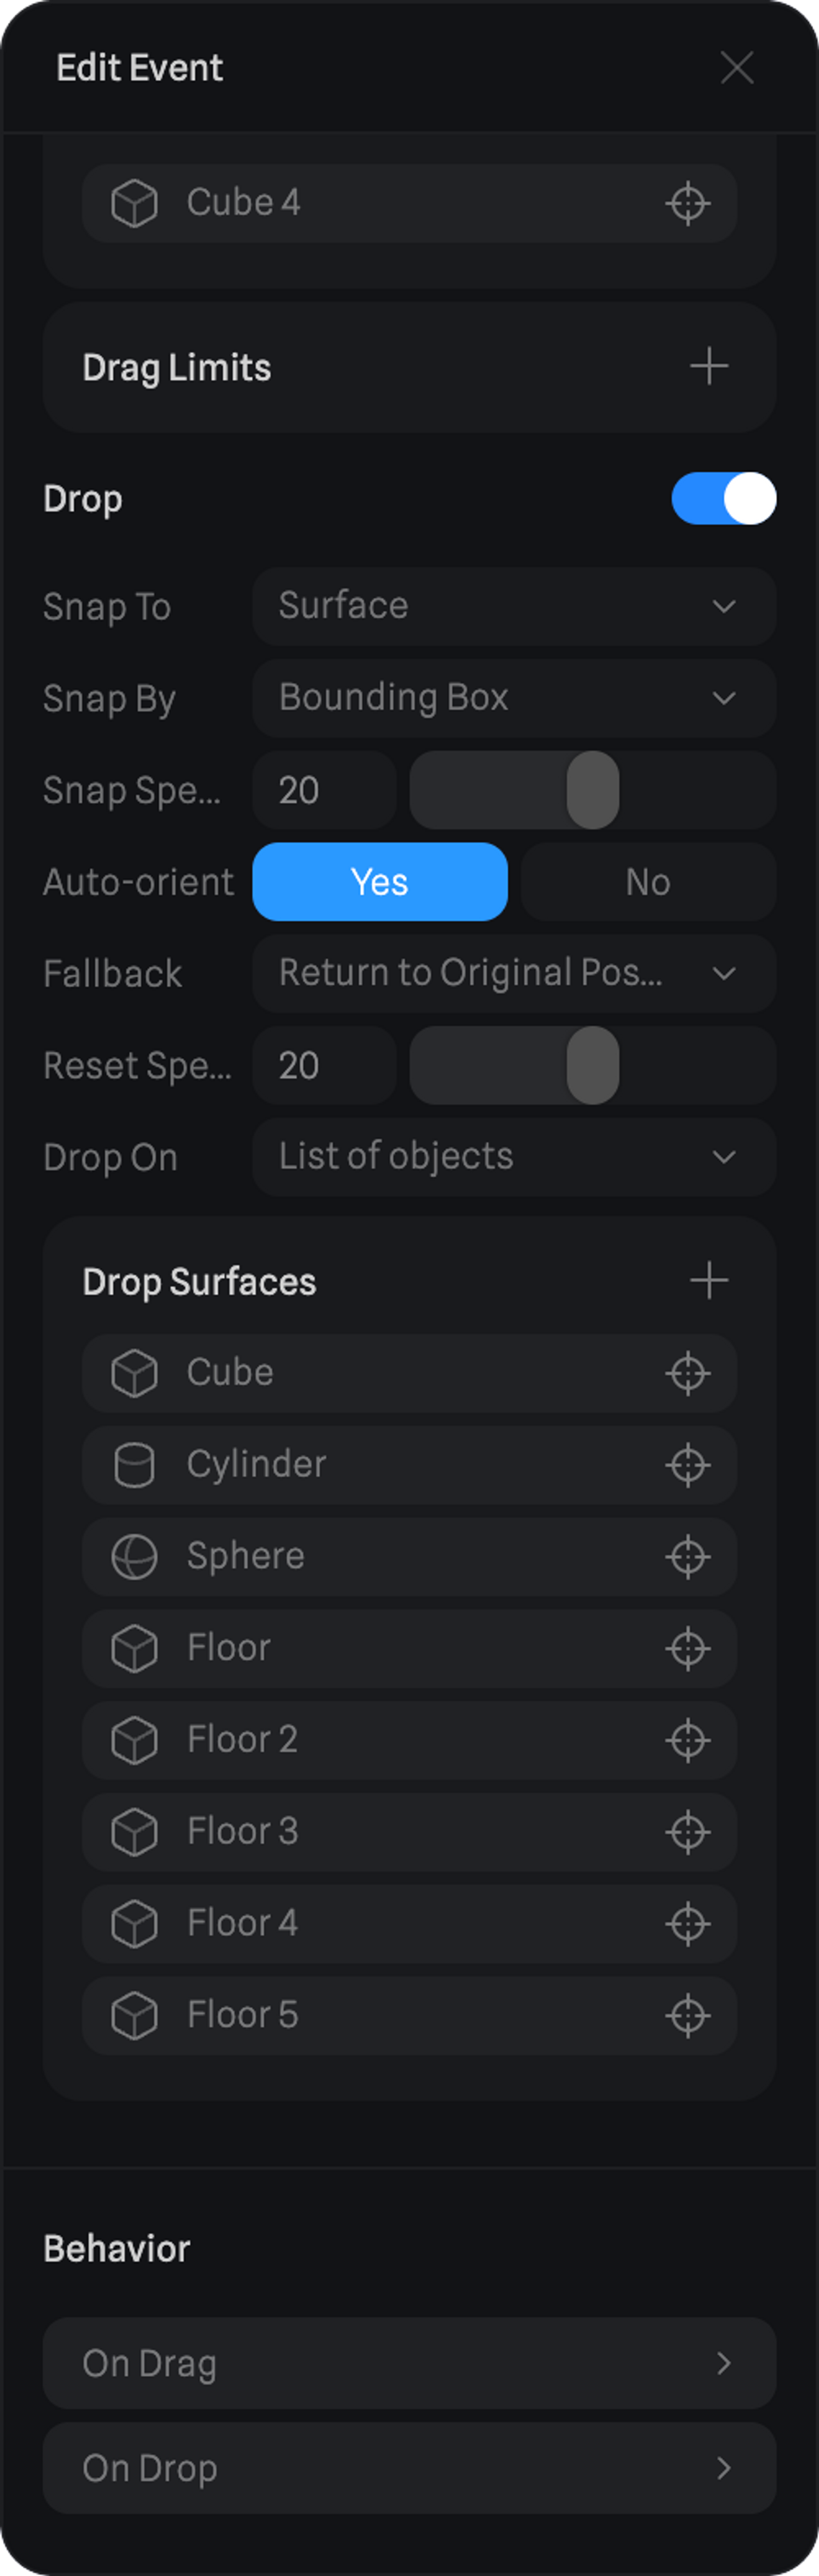This screenshot has height=2576, width=819.
Task: Add a Drop Surface with plus icon
Action: [x=709, y=1281]
